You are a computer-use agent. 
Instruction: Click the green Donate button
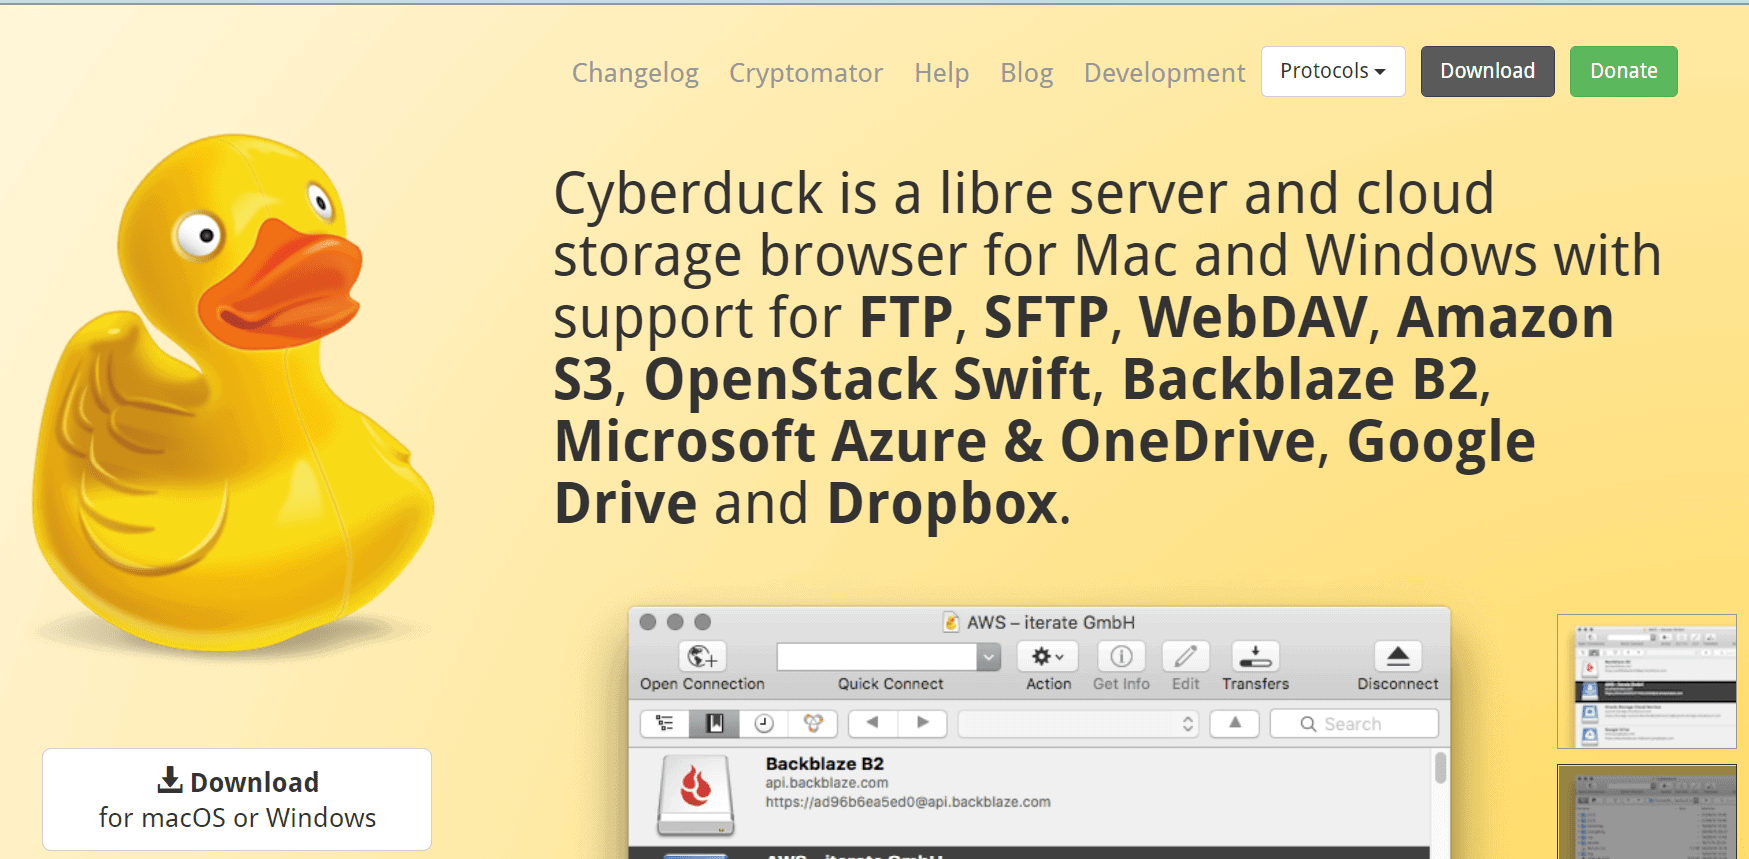[x=1623, y=71]
